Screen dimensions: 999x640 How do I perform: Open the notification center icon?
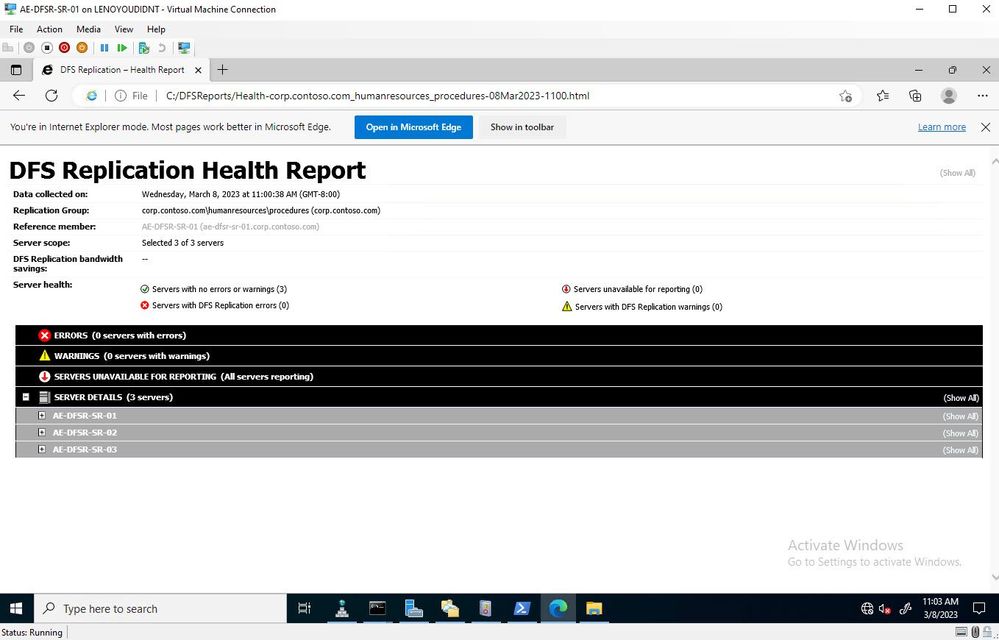tap(979, 609)
